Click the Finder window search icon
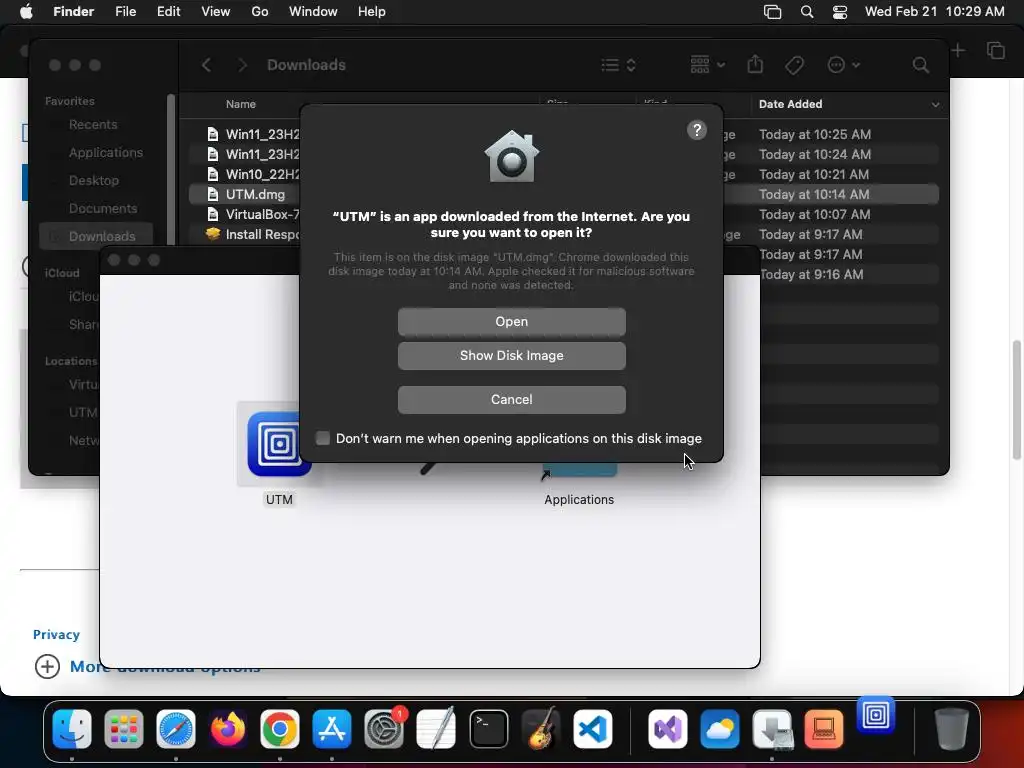Screen dimensions: 1024x768 pyautogui.click(x=921, y=65)
